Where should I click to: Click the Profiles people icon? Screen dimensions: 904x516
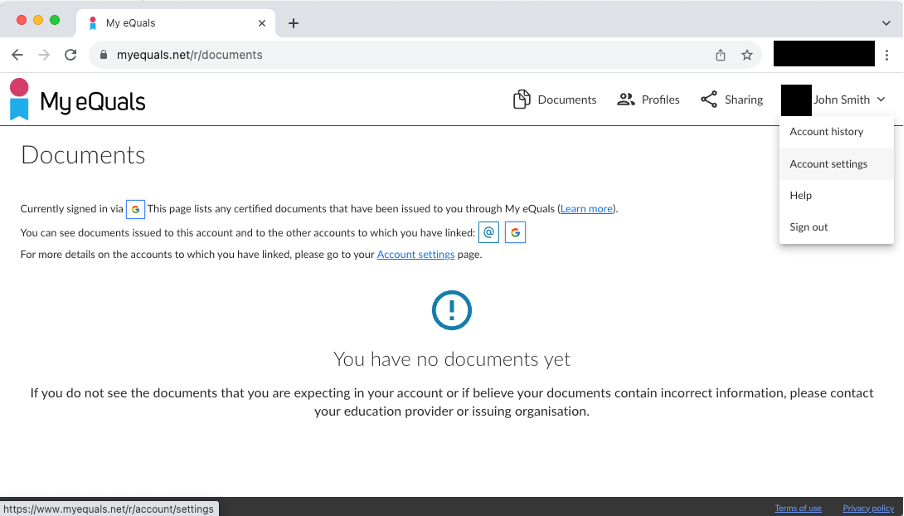pos(626,99)
